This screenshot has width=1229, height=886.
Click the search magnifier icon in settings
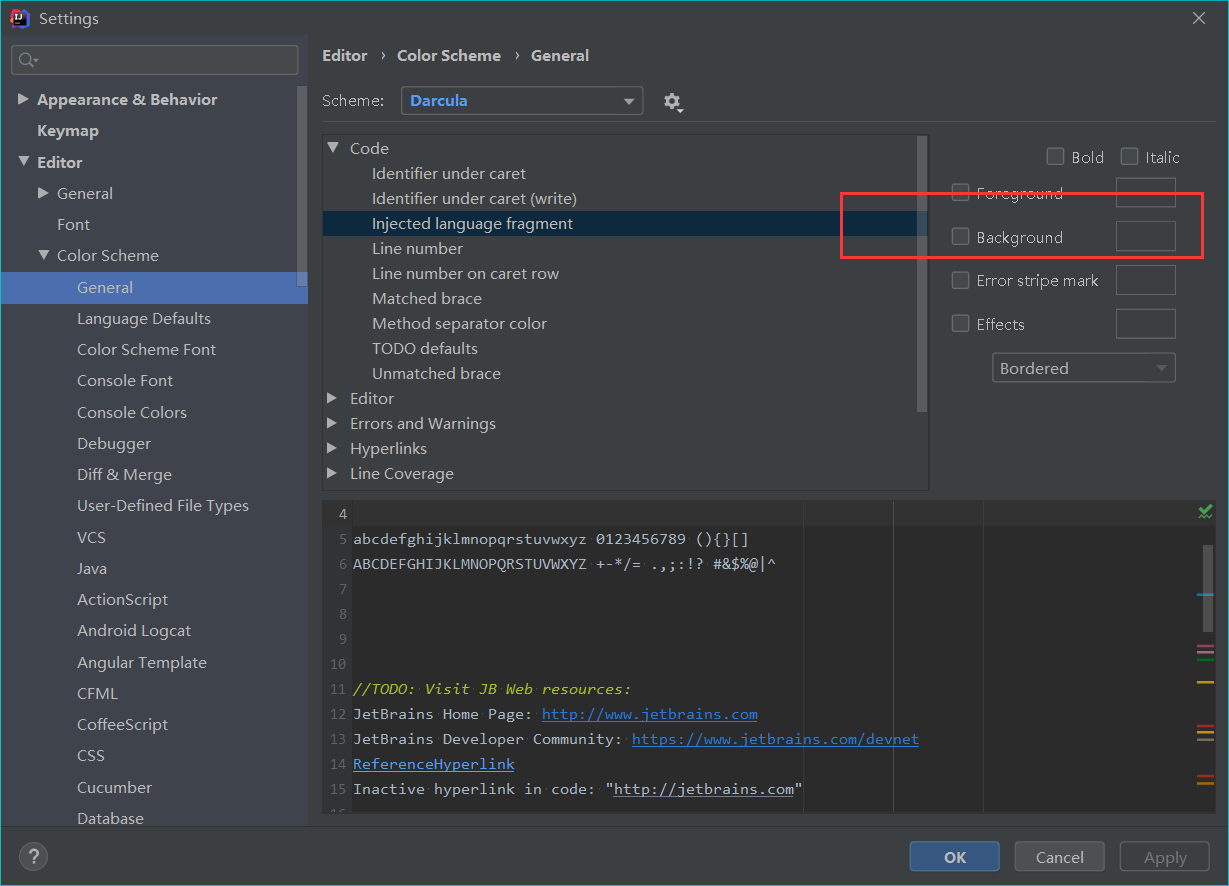tap(28, 60)
